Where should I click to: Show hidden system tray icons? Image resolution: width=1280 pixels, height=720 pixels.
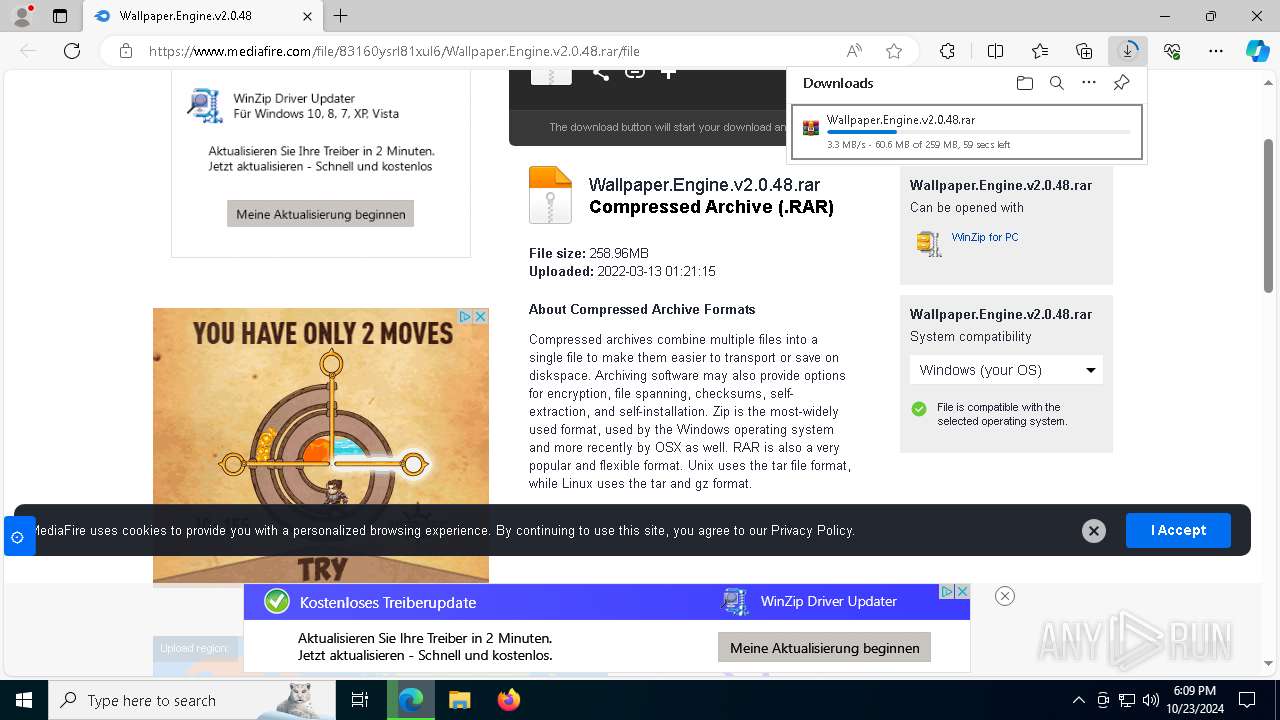point(1078,700)
